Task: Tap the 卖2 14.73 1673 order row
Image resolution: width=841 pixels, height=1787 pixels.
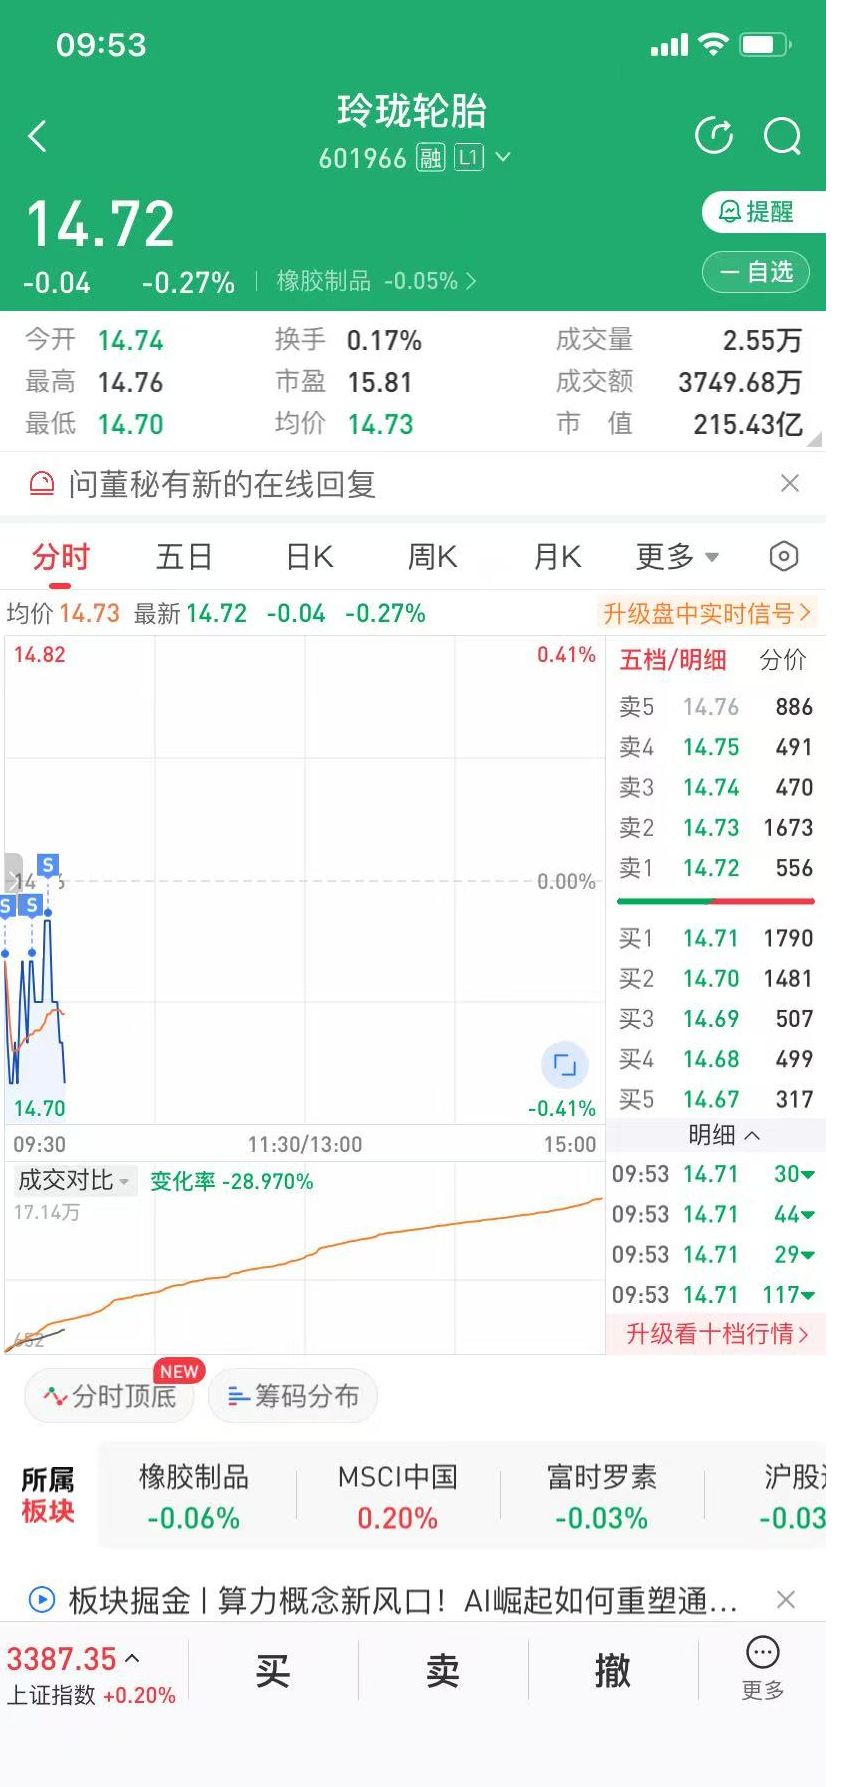Action: coord(716,828)
